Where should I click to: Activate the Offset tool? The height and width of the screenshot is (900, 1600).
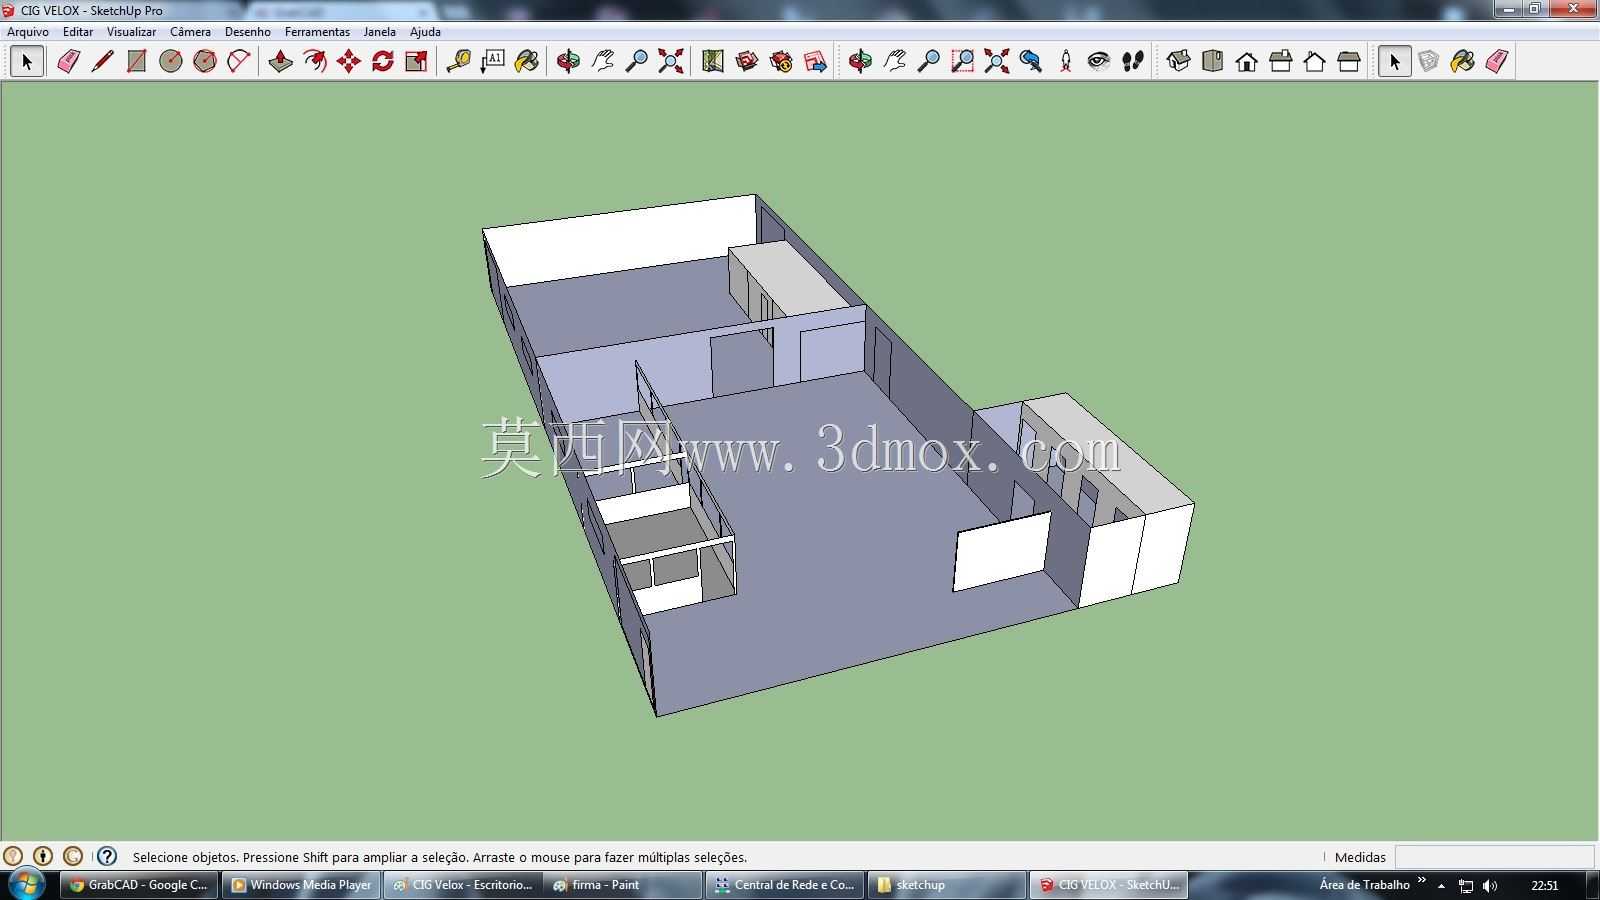(x=315, y=62)
